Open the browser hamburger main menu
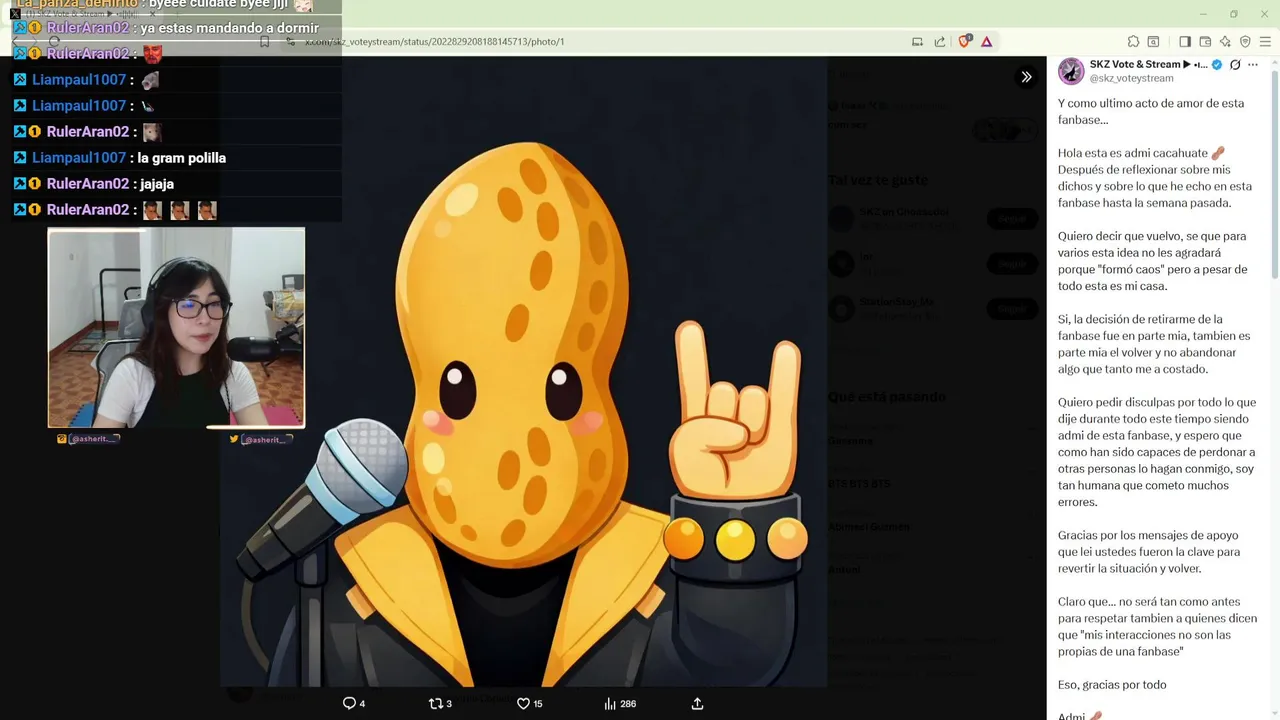 (1265, 41)
